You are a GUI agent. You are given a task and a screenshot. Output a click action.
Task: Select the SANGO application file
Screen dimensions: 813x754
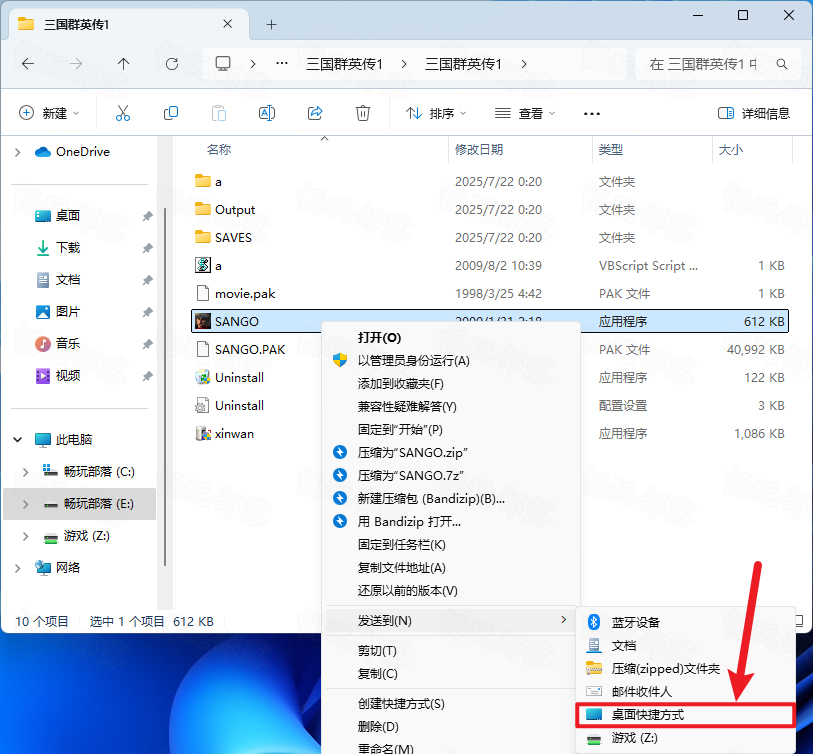489,321
